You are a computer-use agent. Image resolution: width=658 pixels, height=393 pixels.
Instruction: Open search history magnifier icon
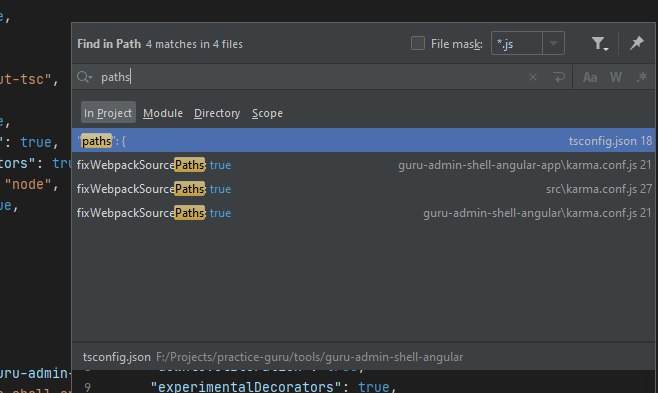pos(84,77)
